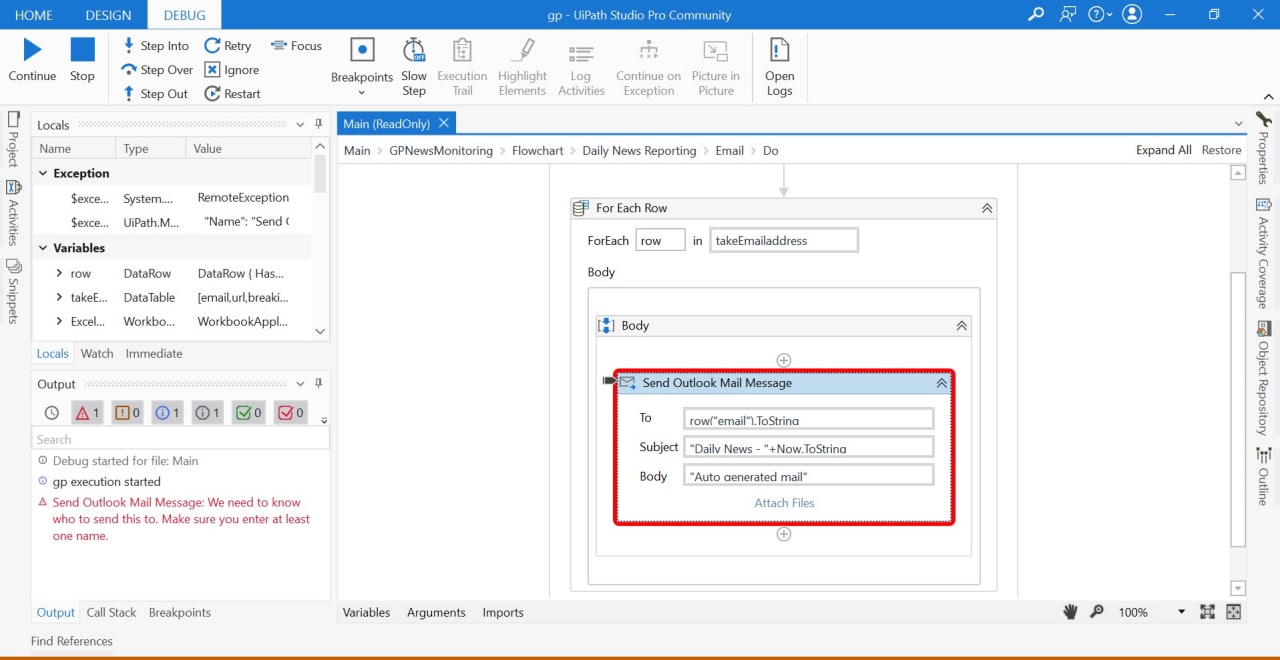Open the Variables panel at bottom
This screenshot has width=1280, height=660.
tap(366, 612)
